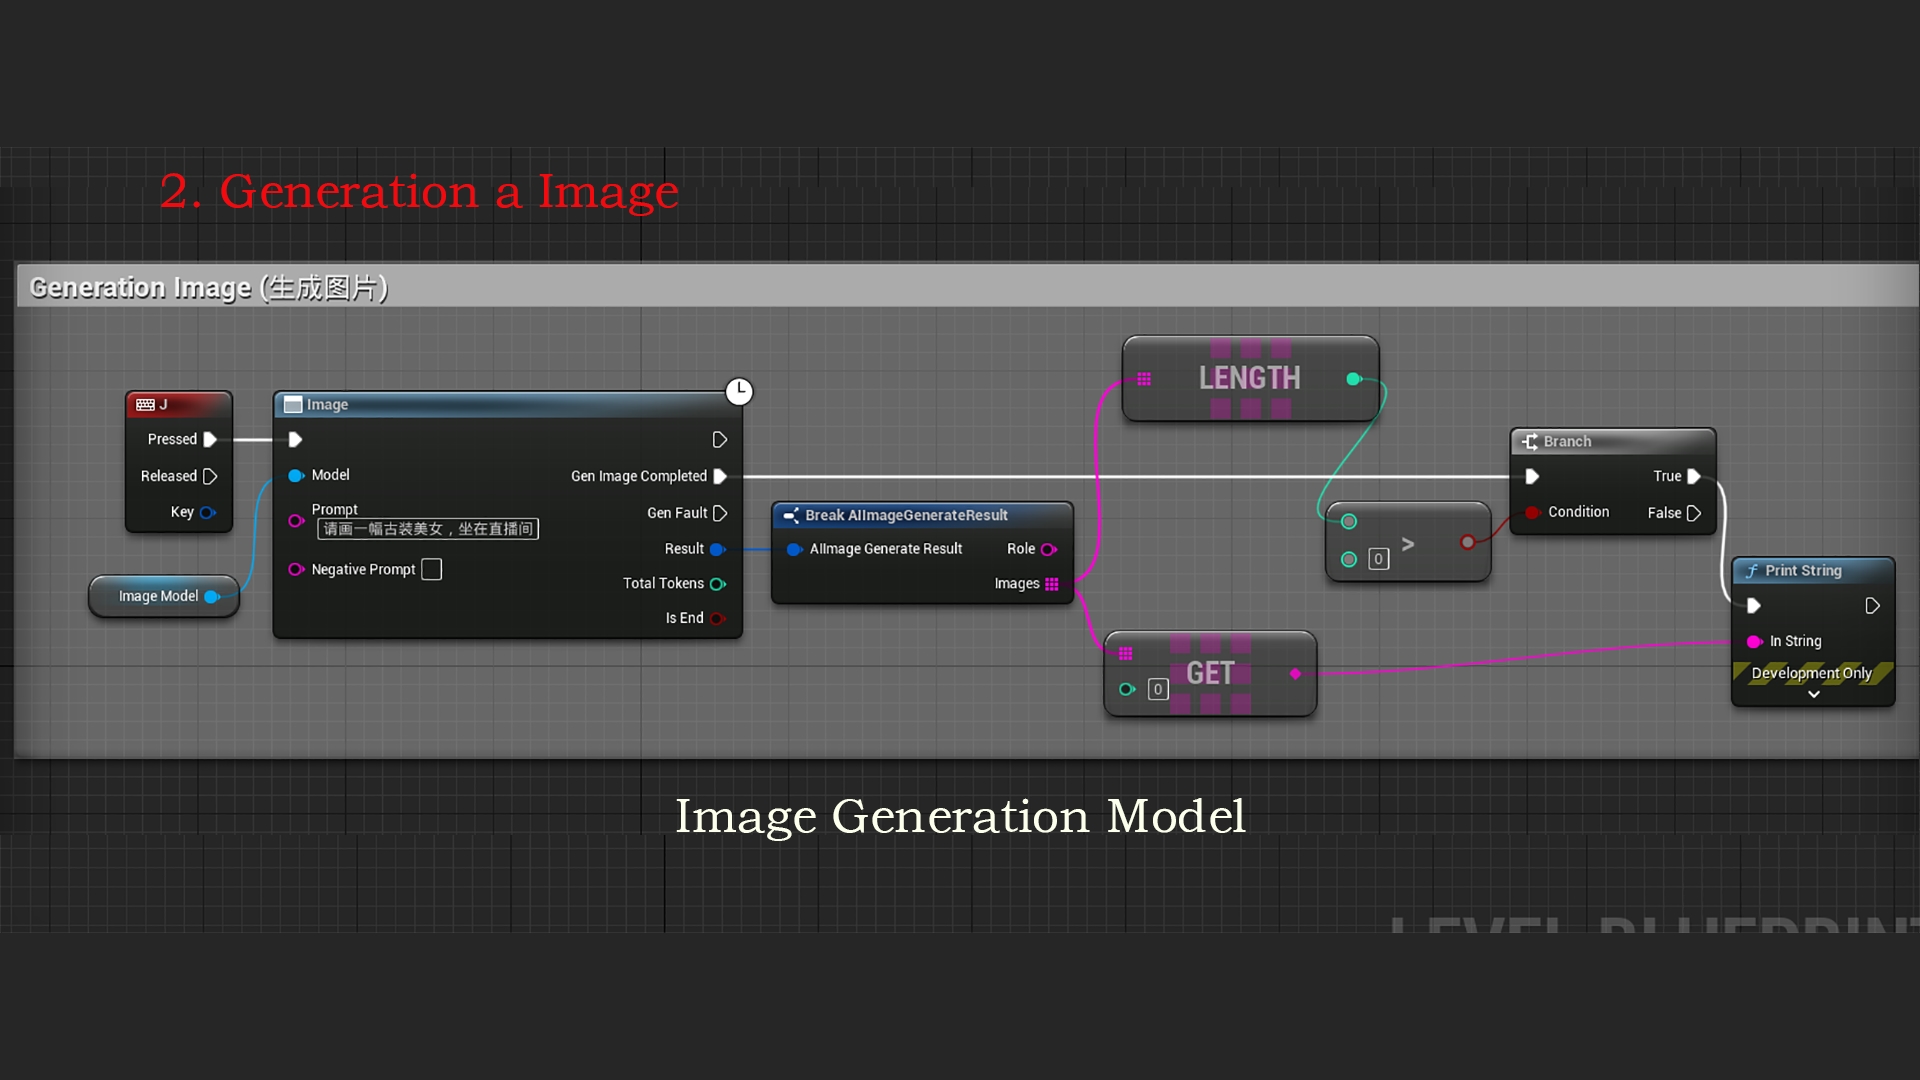
Task: Toggle the Negative Prompt checkbox on the Image node
Action: tap(431, 569)
